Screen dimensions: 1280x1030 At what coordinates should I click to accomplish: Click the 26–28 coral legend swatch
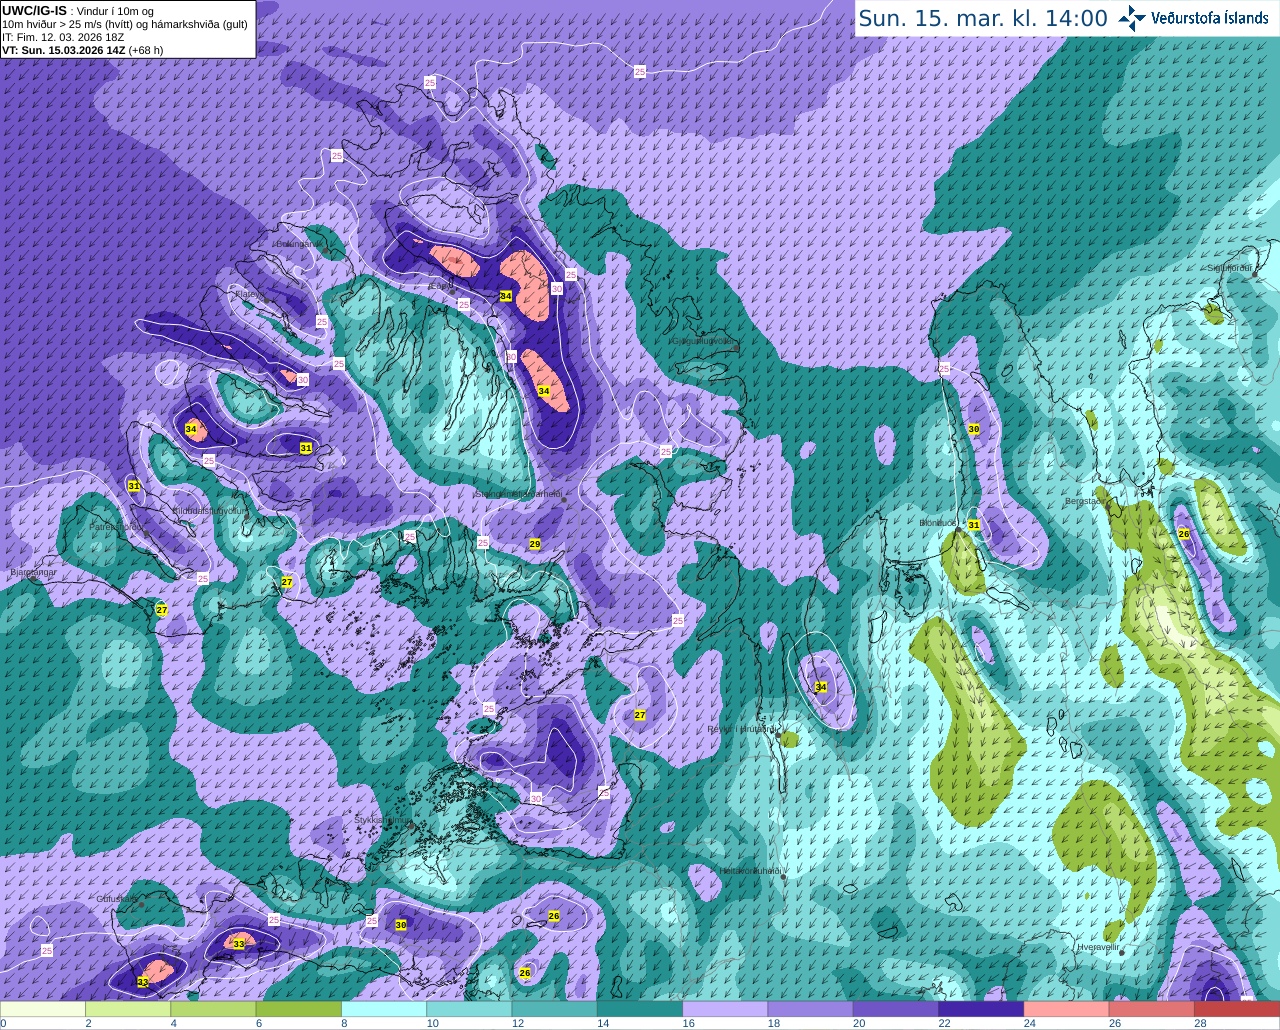[x=1152, y=1009]
